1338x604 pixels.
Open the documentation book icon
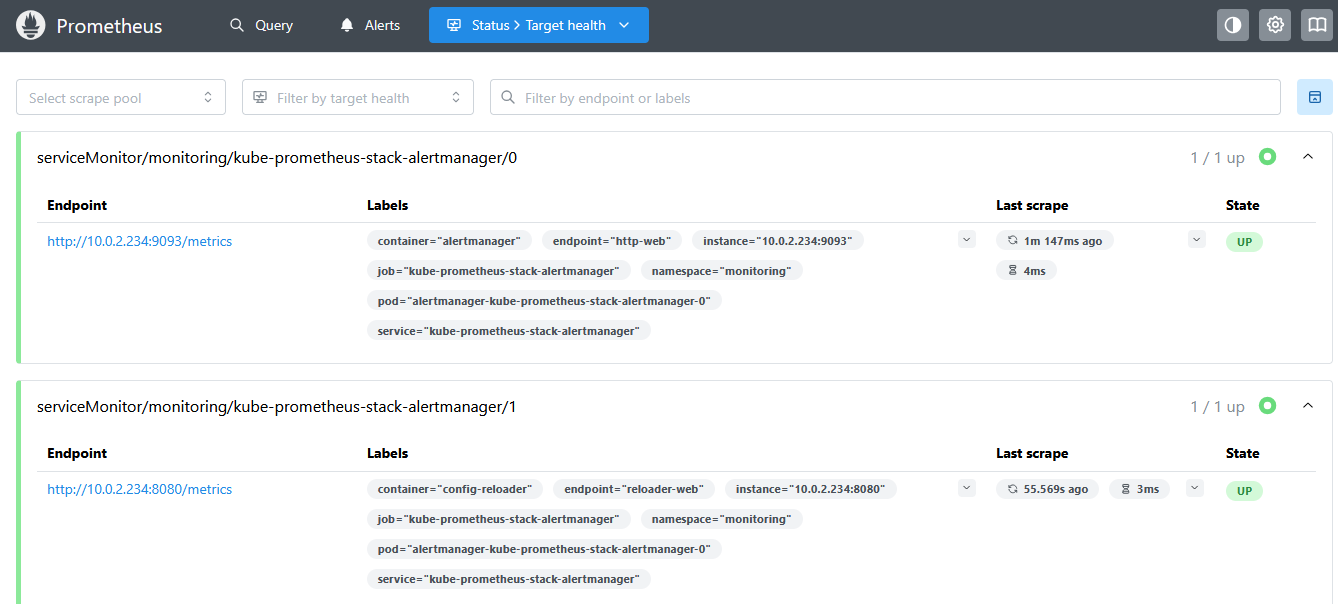tap(1317, 25)
